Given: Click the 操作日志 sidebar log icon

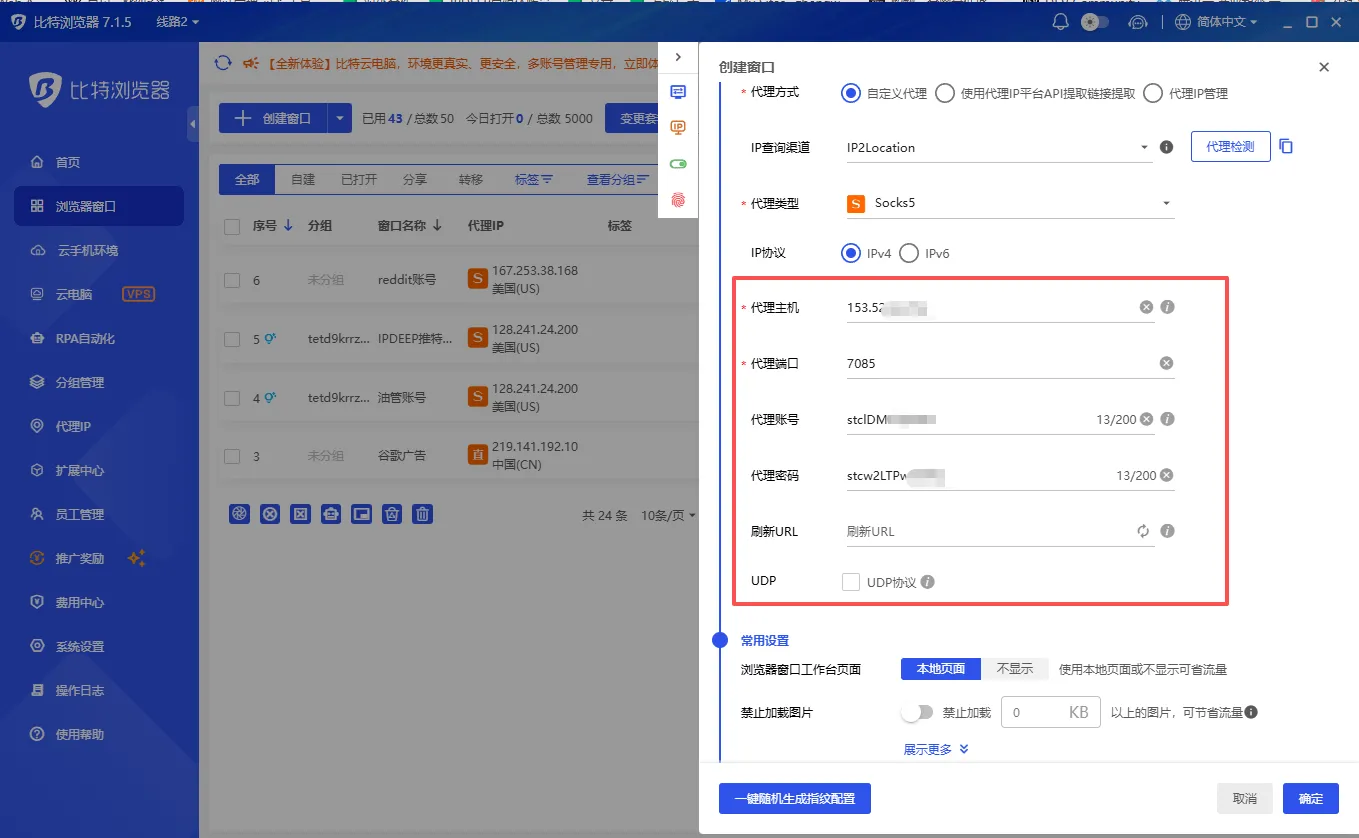Looking at the screenshot, I should click(x=37, y=690).
